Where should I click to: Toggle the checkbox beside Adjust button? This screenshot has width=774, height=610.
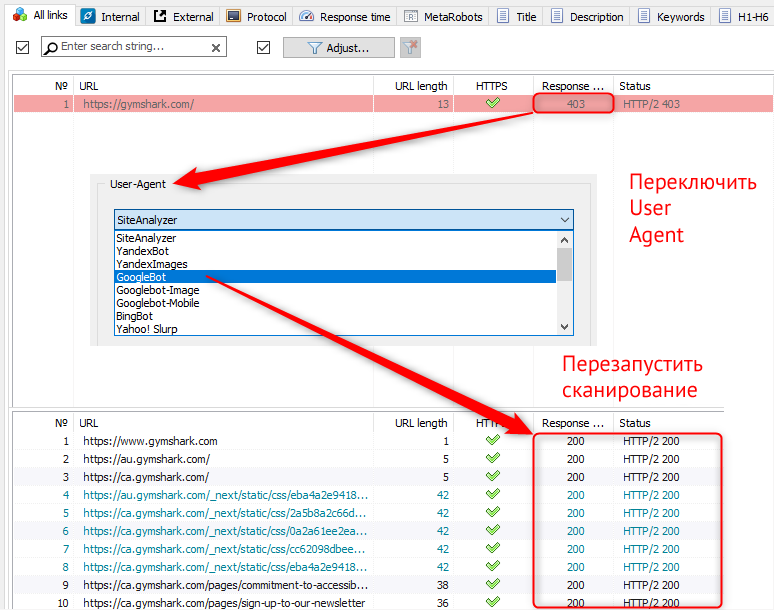pyautogui.click(x=264, y=47)
